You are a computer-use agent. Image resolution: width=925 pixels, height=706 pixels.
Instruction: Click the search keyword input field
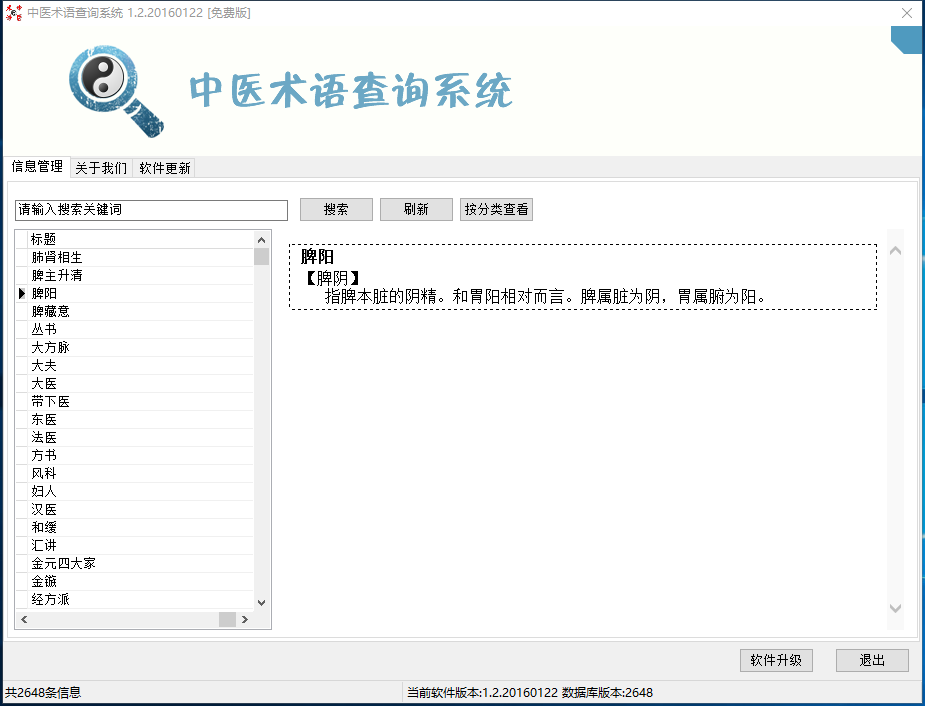click(x=150, y=211)
